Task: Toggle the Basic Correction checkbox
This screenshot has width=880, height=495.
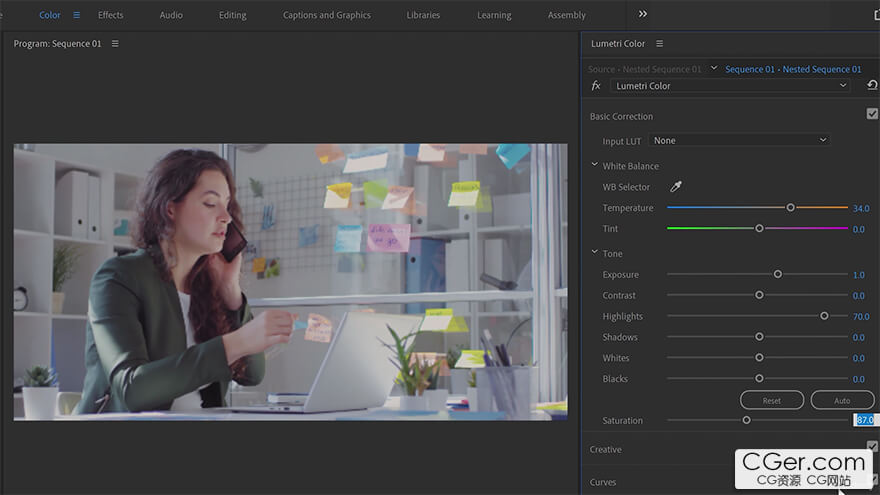Action: coord(872,114)
